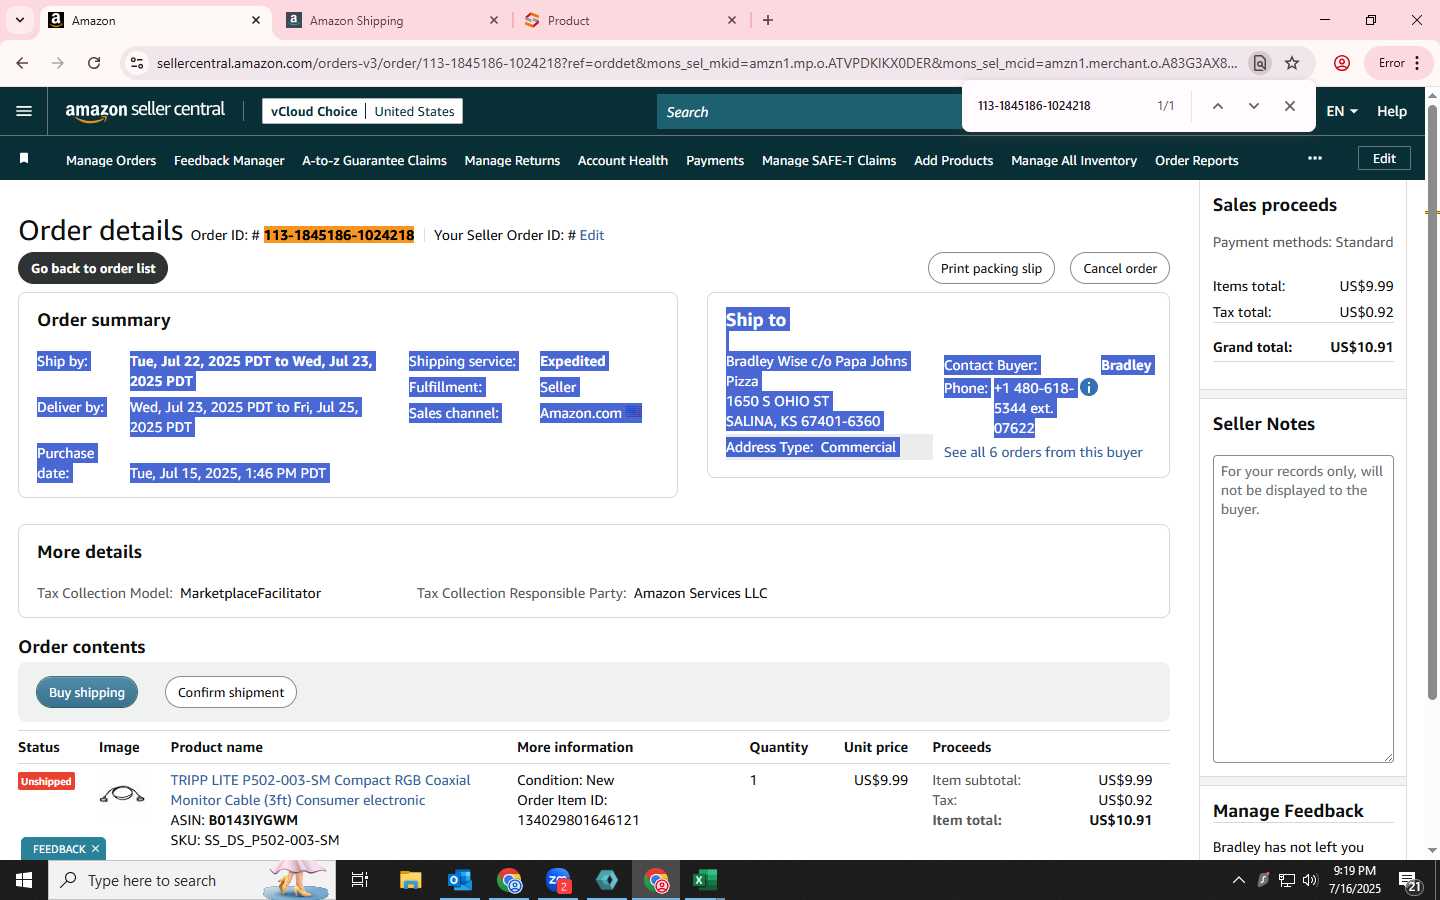1440x900 pixels.
Task: Click the find-in-page icon in address bar
Action: (x=1260, y=63)
